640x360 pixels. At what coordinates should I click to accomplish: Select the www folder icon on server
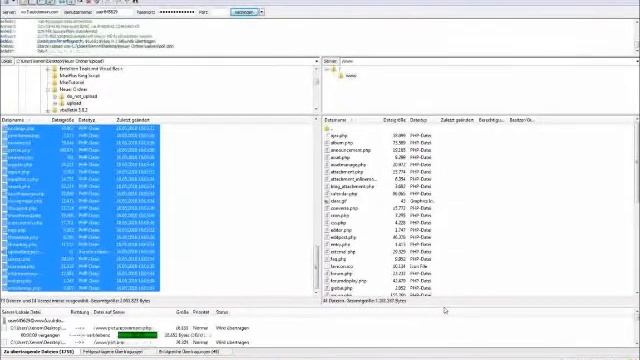(341, 76)
